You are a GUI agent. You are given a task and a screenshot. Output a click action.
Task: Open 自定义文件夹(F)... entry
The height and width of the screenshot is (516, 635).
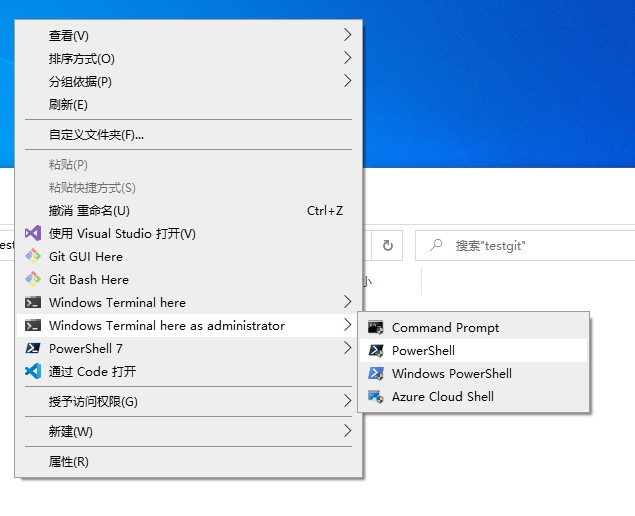click(188, 134)
